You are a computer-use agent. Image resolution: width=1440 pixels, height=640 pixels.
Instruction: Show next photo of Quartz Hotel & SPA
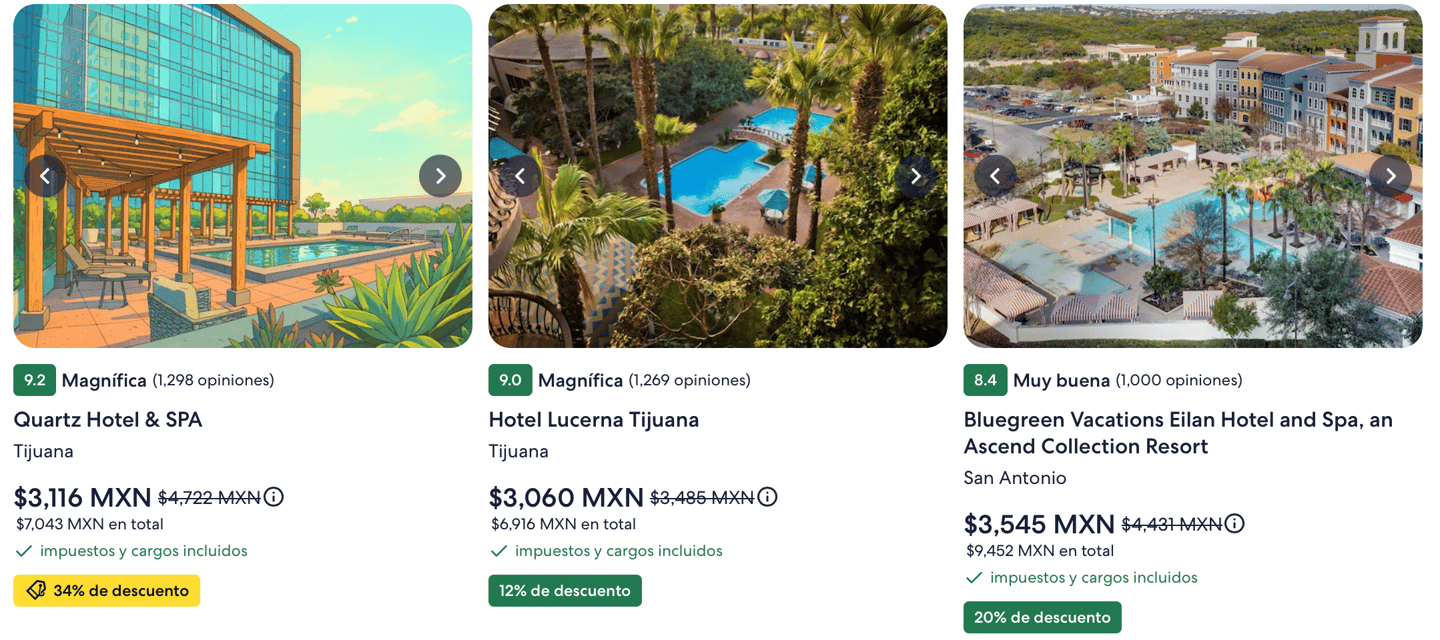(440, 176)
